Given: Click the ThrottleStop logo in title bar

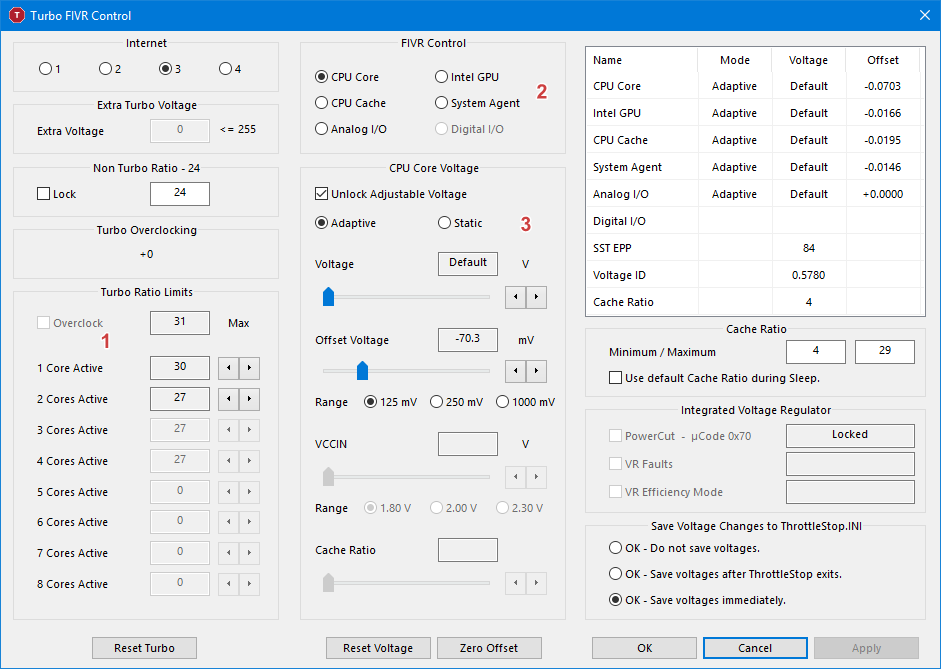Looking at the screenshot, I should [x=17, y=15].
